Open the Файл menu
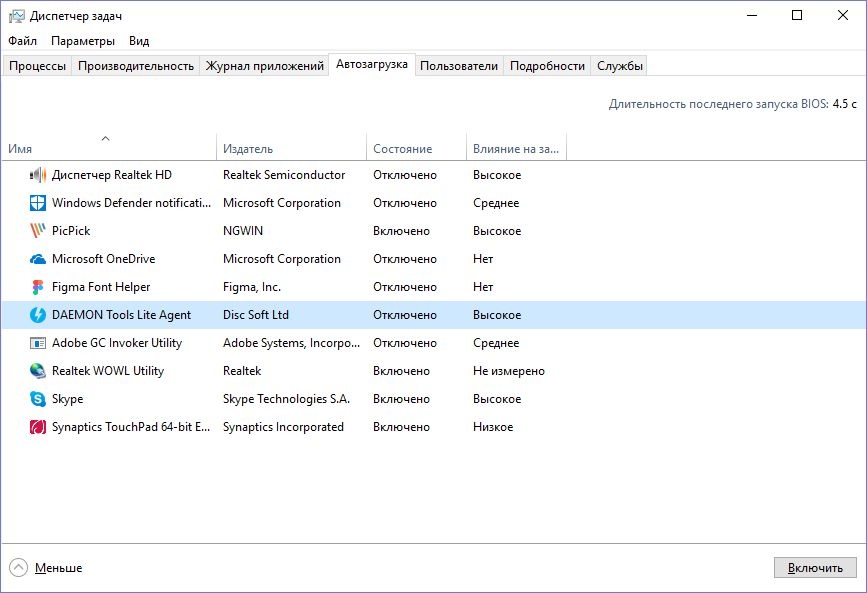 23,41
